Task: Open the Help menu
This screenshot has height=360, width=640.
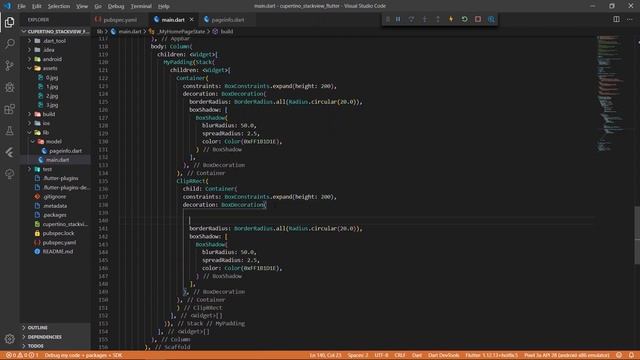Action: tap(164, 6)
